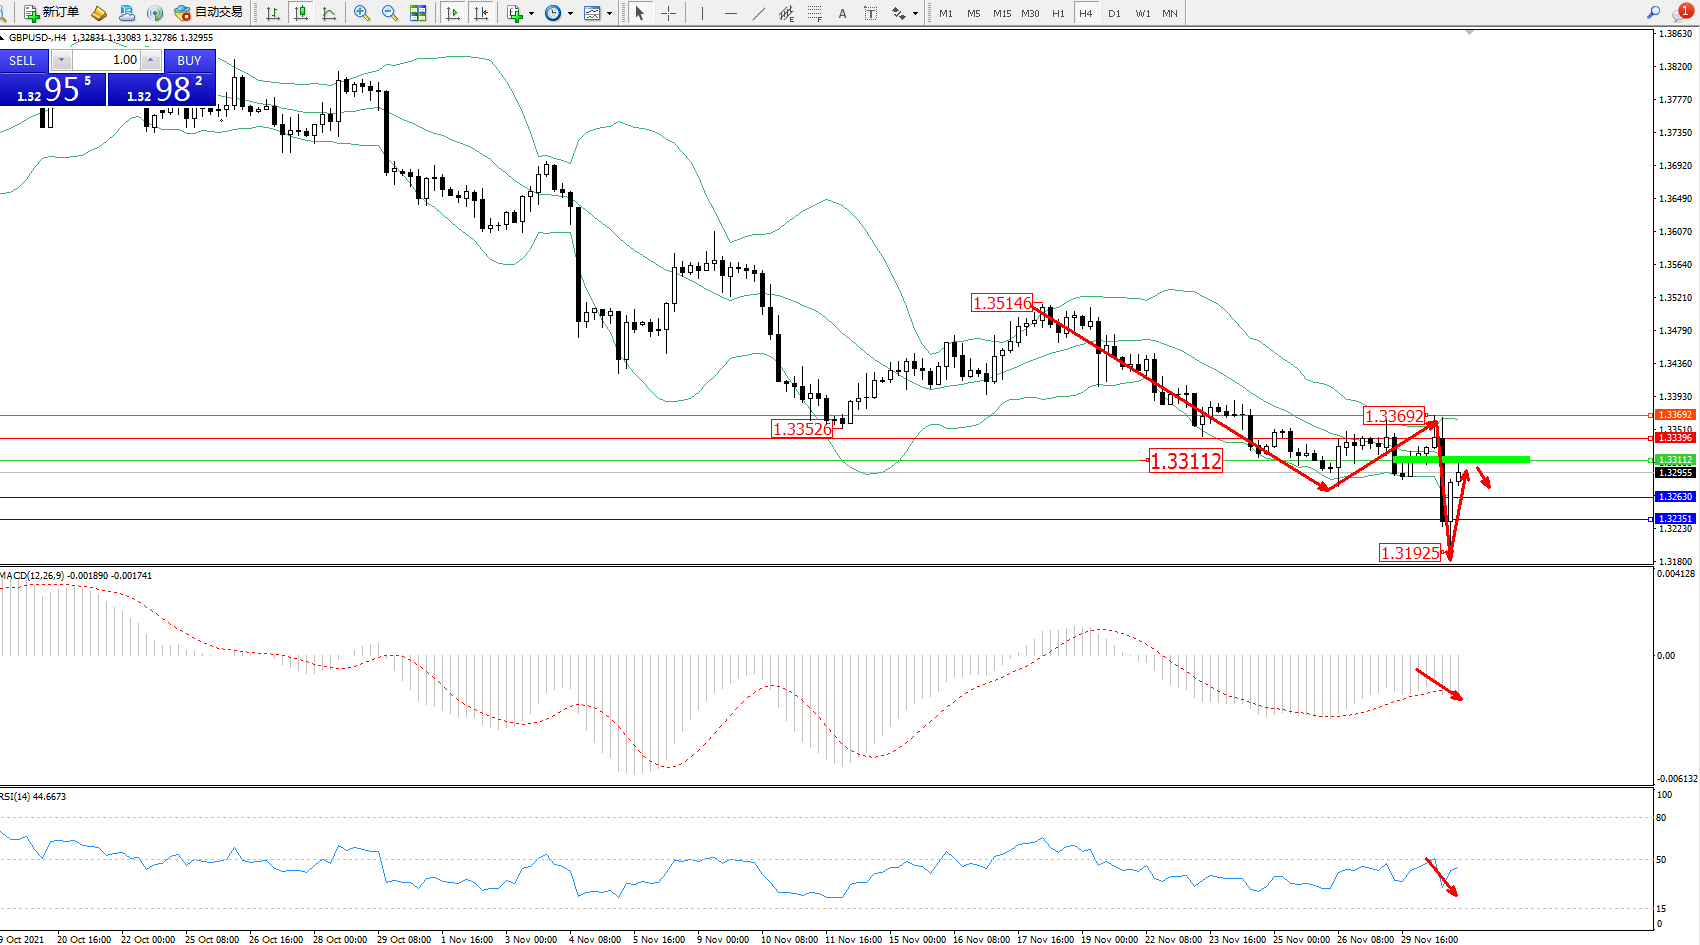The image size is (1700, 945).
Task: Toggle chart auto scroll icon
Action: [x=453, y=13]
